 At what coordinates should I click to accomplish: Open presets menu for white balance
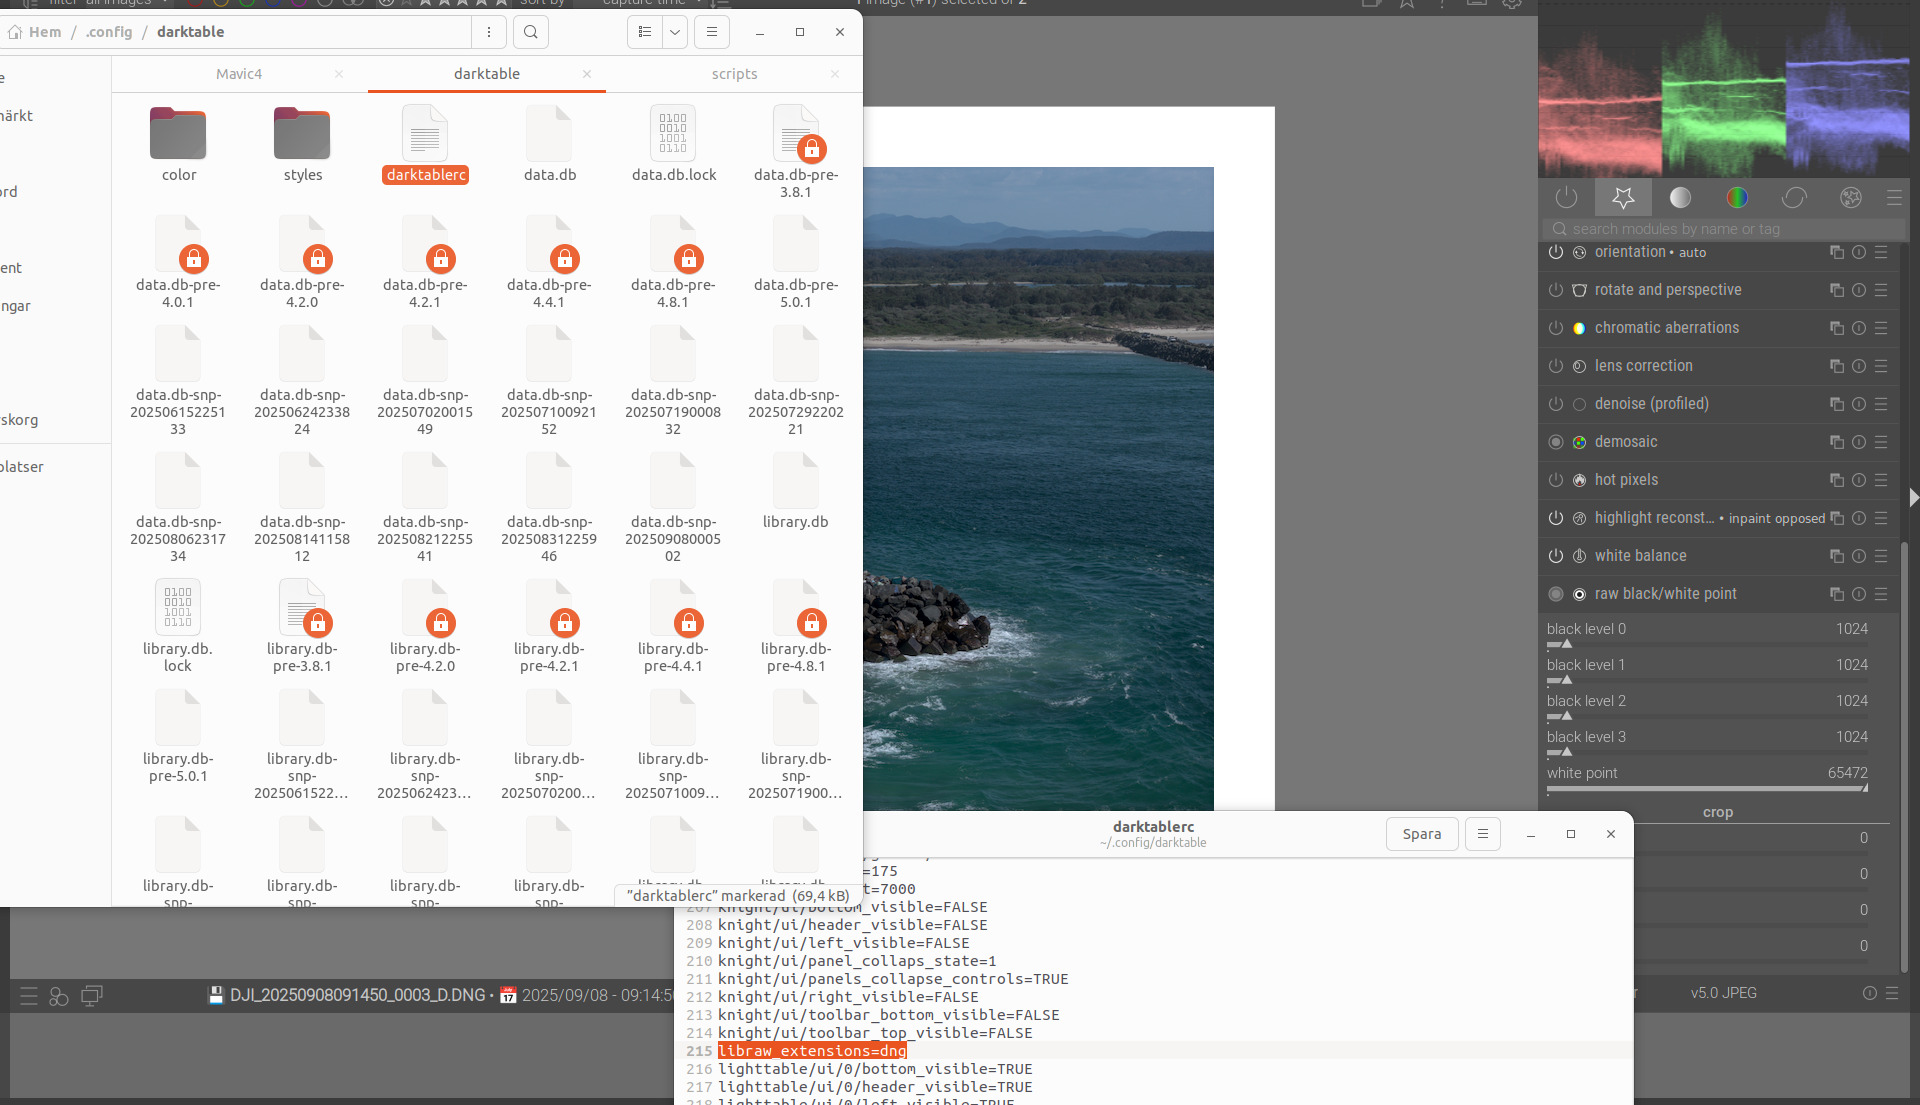coord(1880,556)
